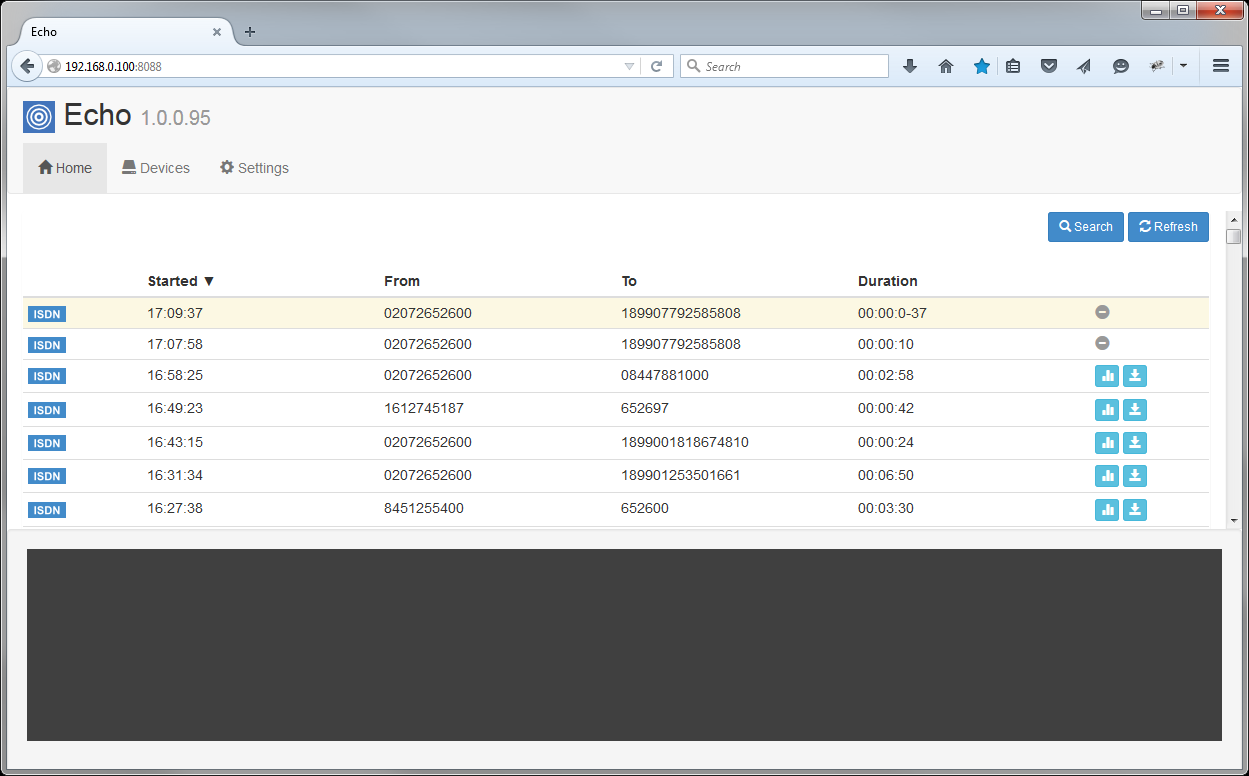
Task: Click the call list scrollbar up arrow
Action: coord(1233,219)
